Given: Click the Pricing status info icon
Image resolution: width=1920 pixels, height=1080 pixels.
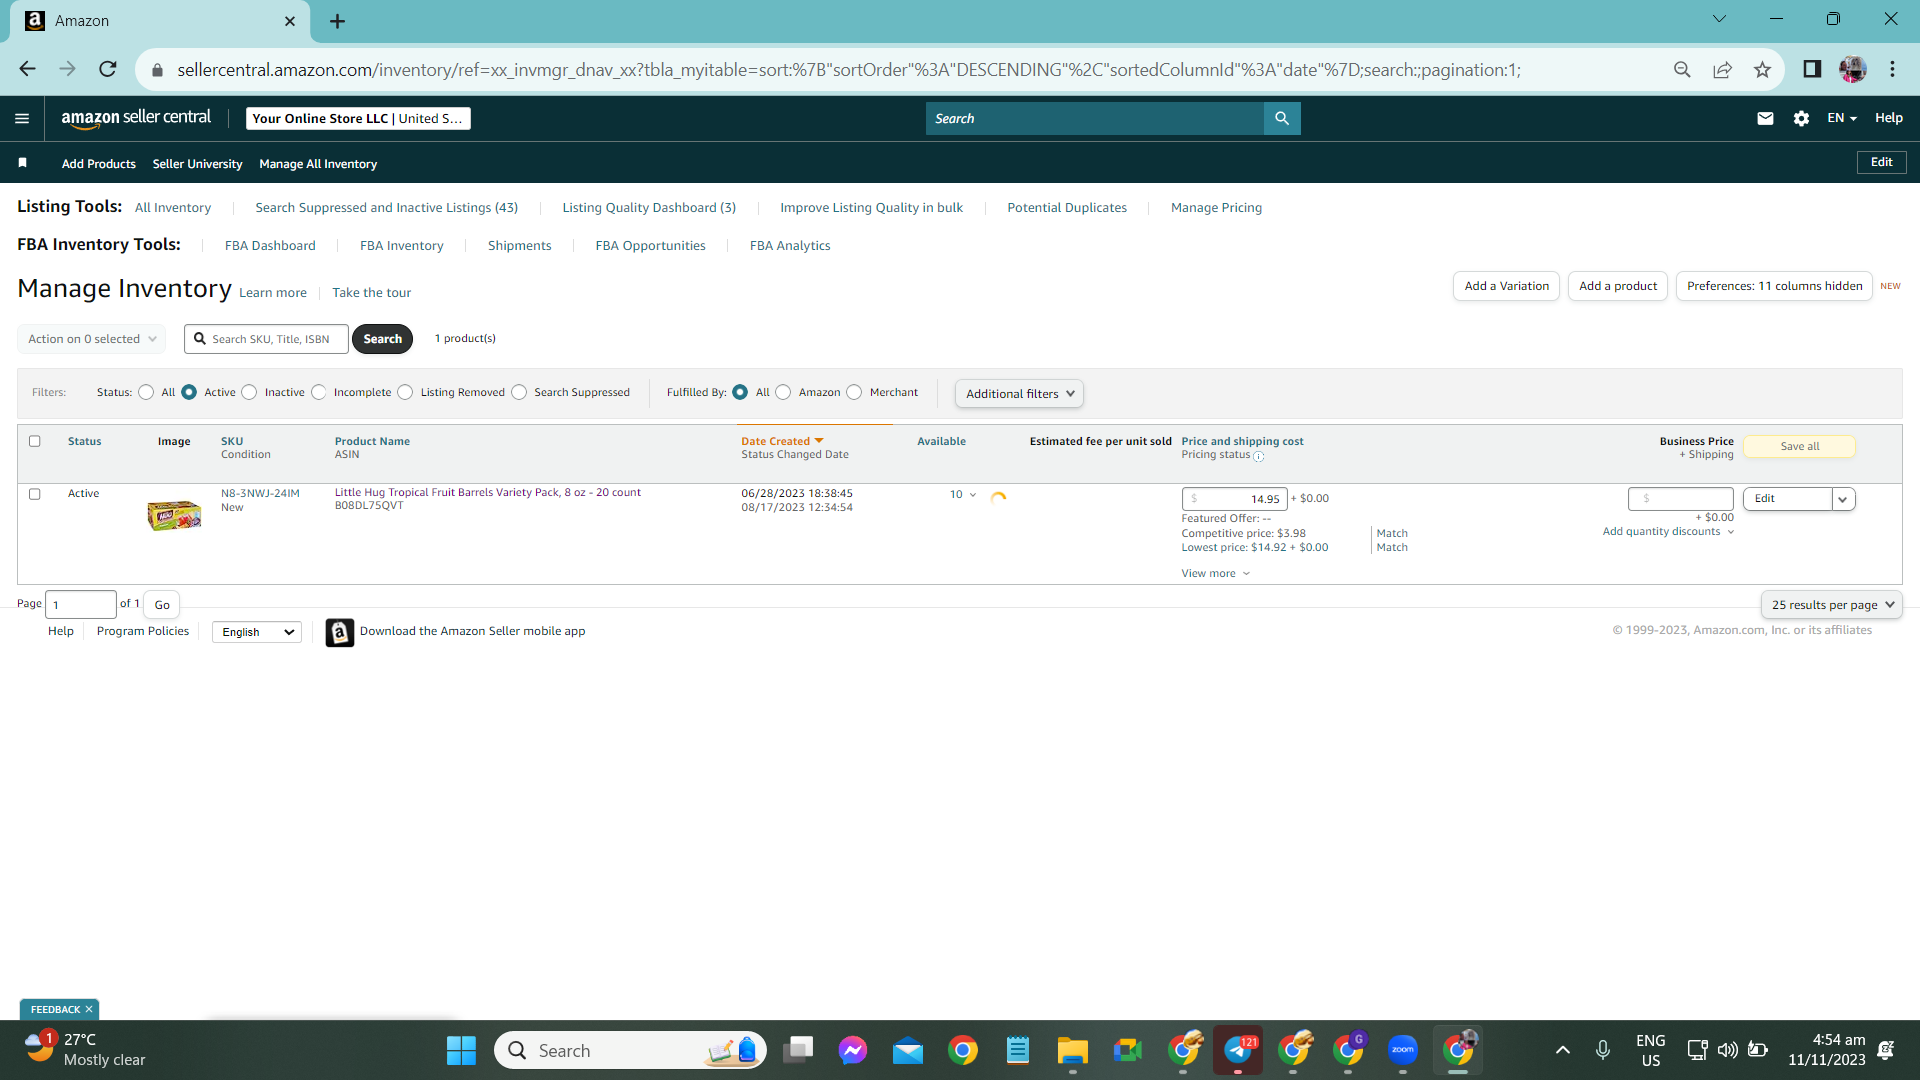Looking at the screenshot, I should click(x=1259, y=456).
